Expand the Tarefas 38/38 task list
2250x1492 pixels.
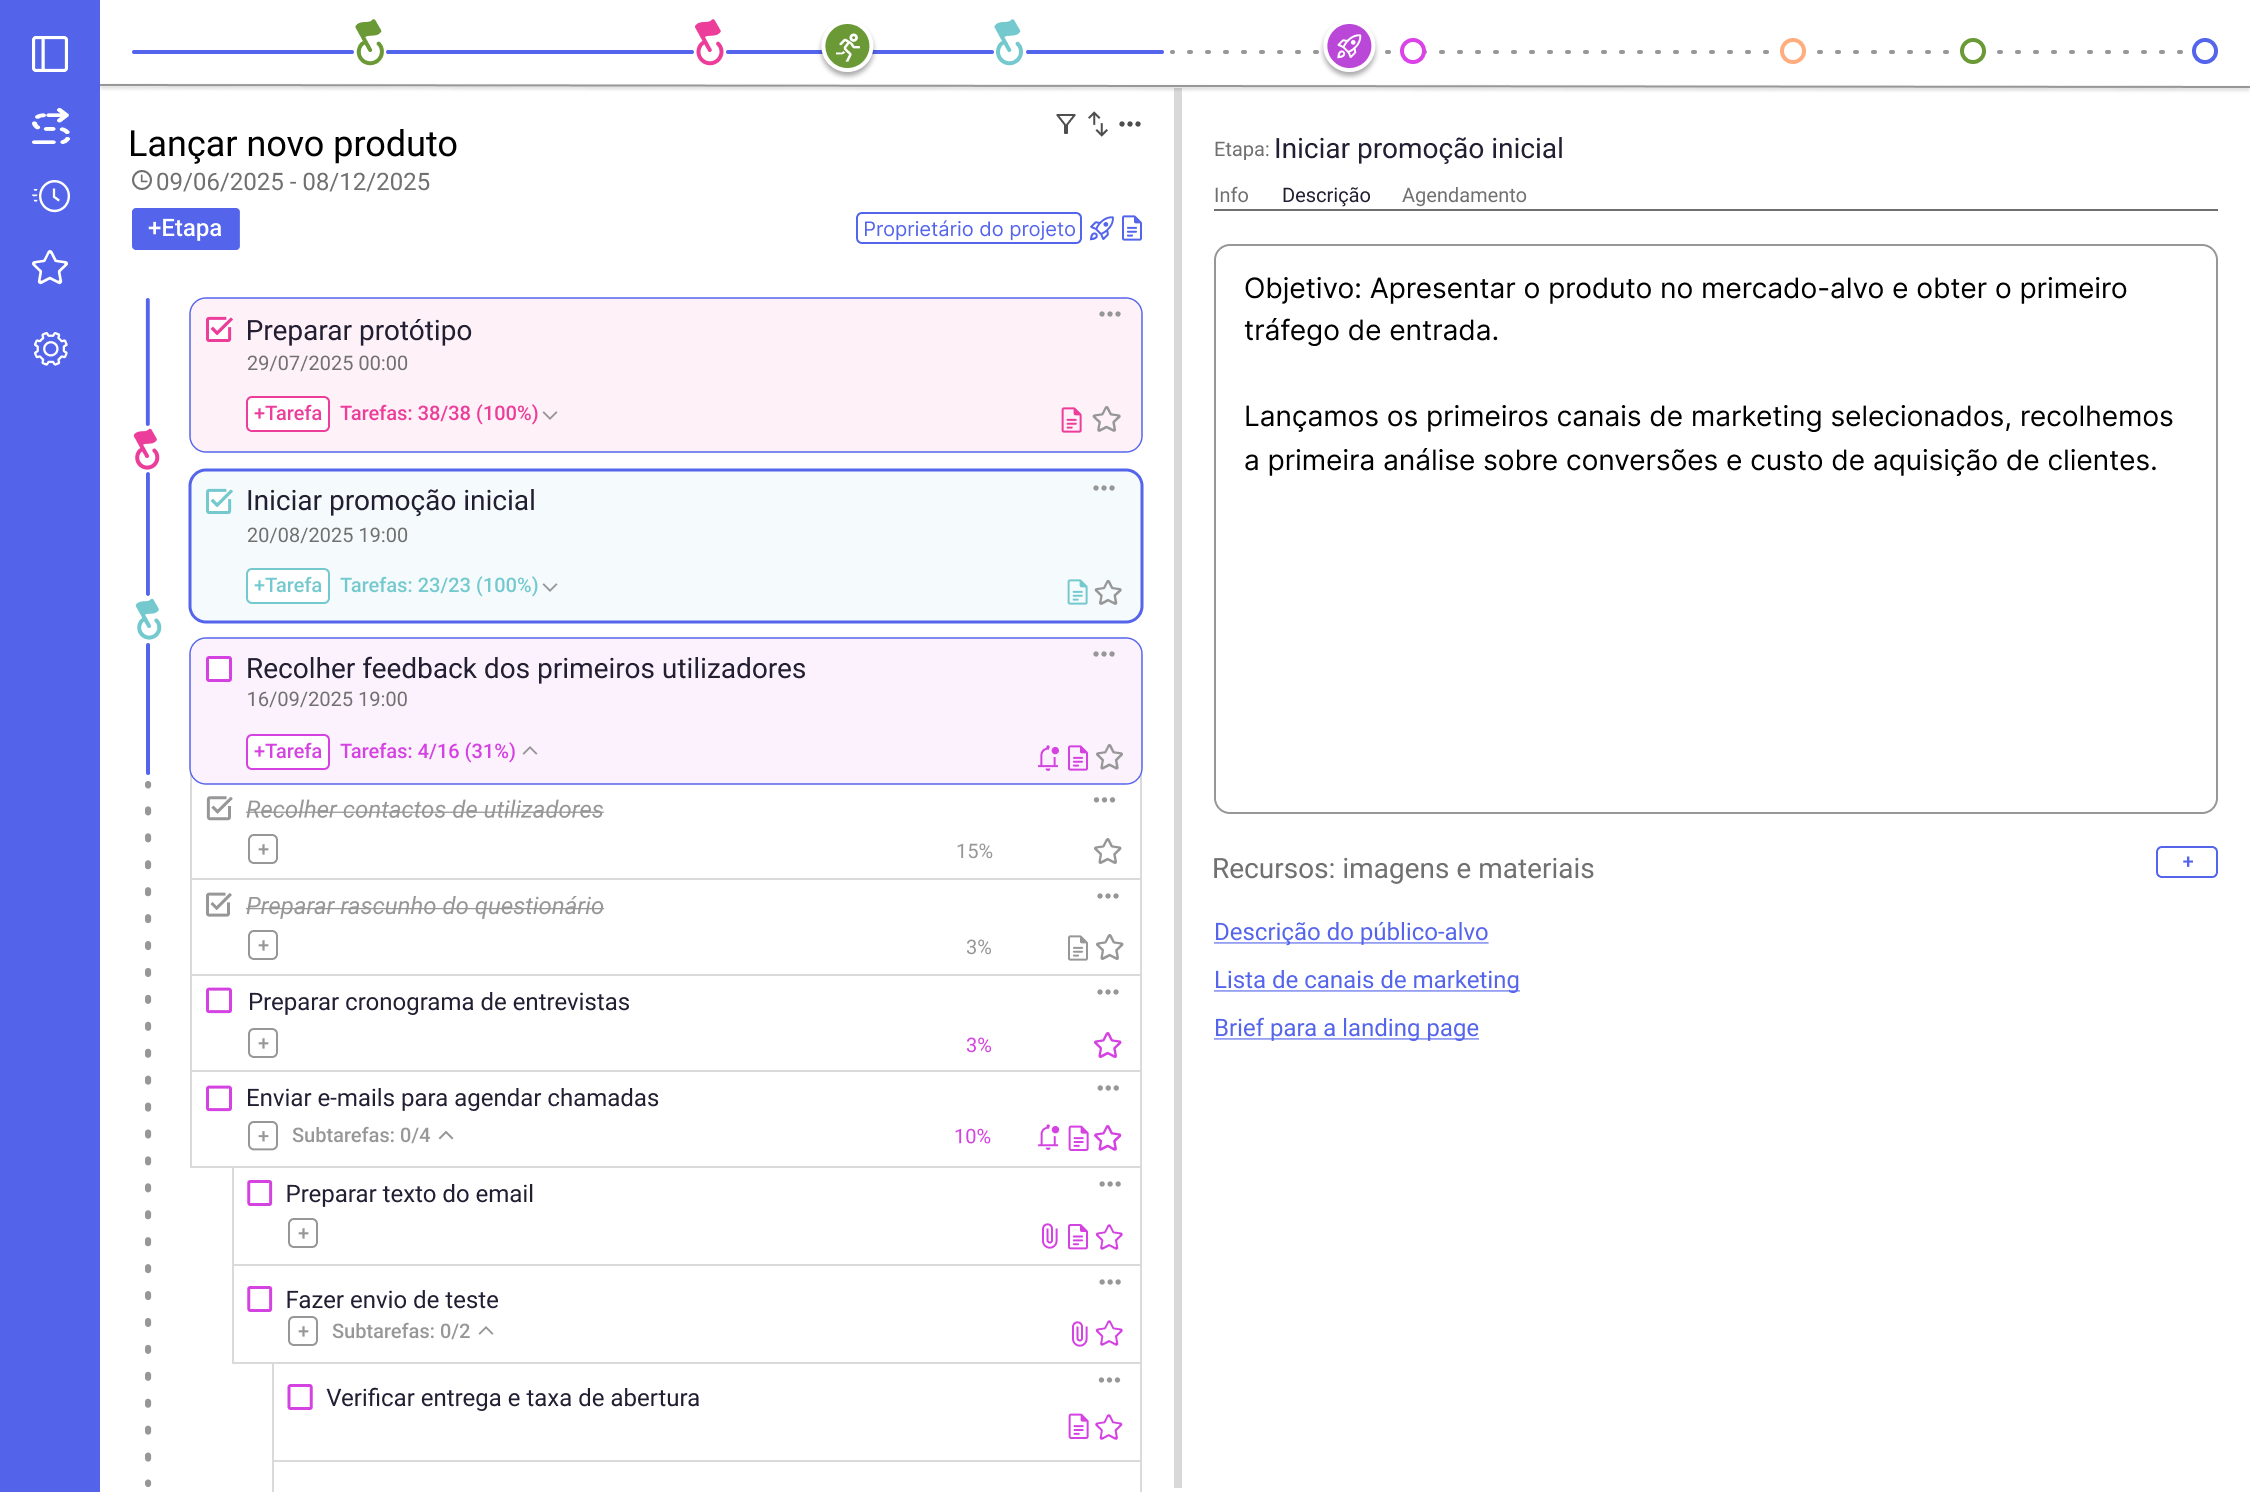click(x=549, y=414)
